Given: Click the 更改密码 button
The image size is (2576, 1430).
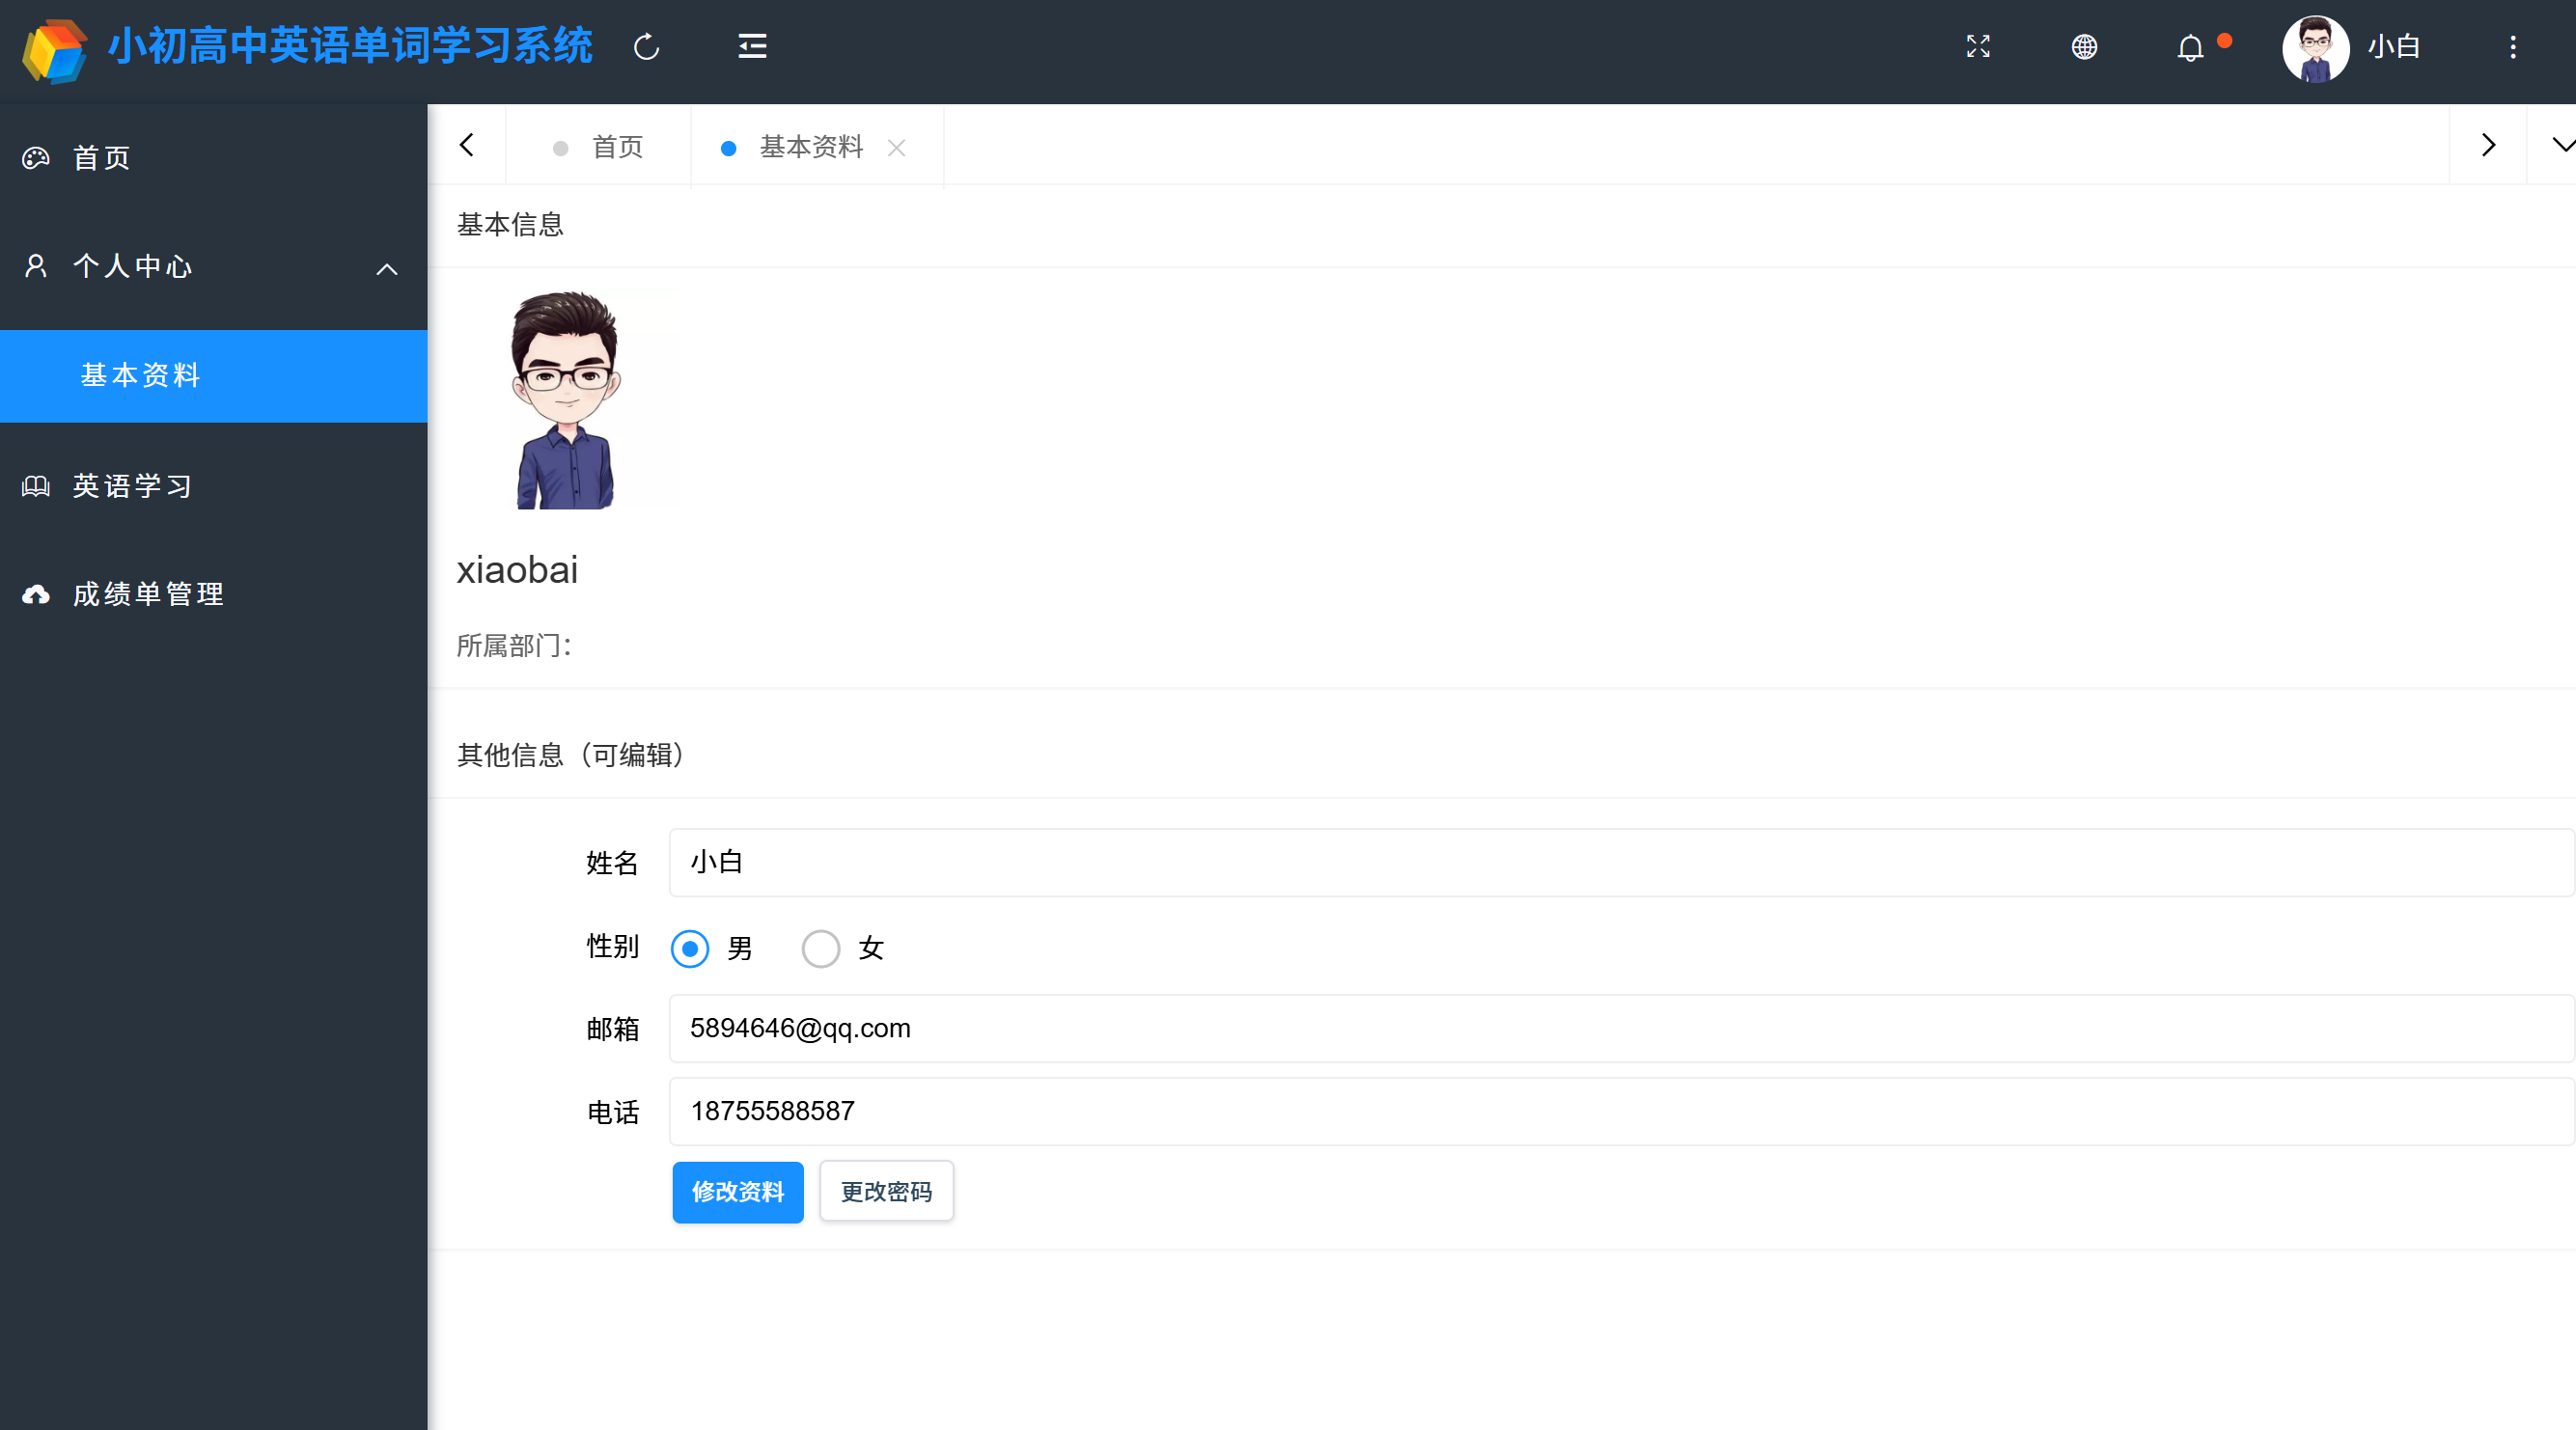Looking at the screenshot, I should pos(885,1191).
